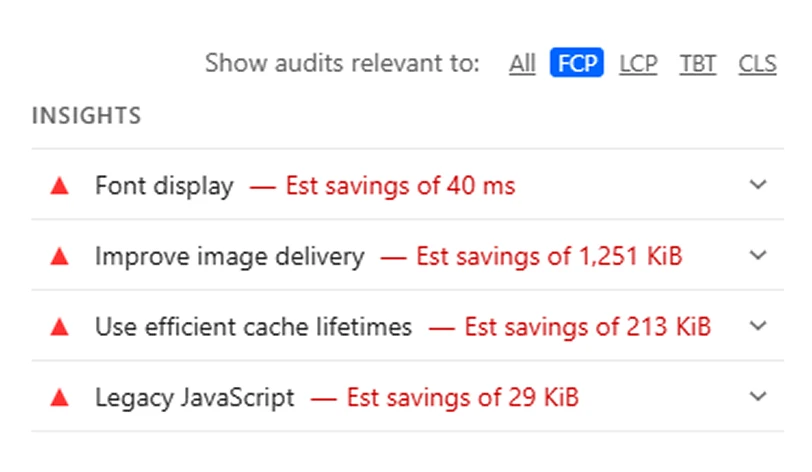812x472 pixels.
Task: Choose the CLS audit filter
Action: (757, 64)
